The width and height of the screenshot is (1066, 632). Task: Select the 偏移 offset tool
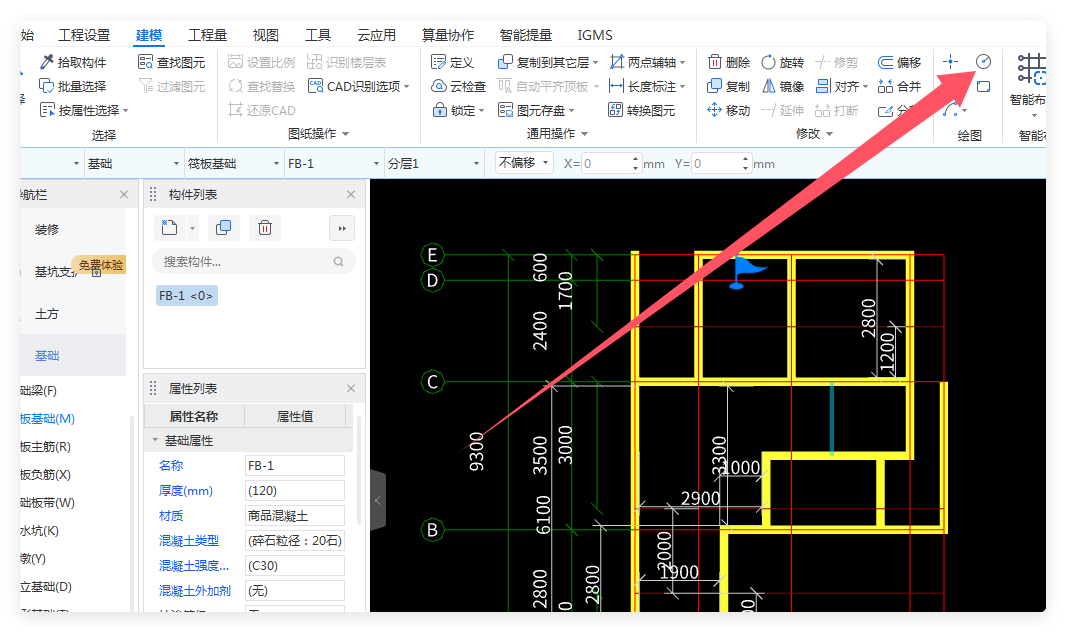pyautogui.click(x=899, y=63)
